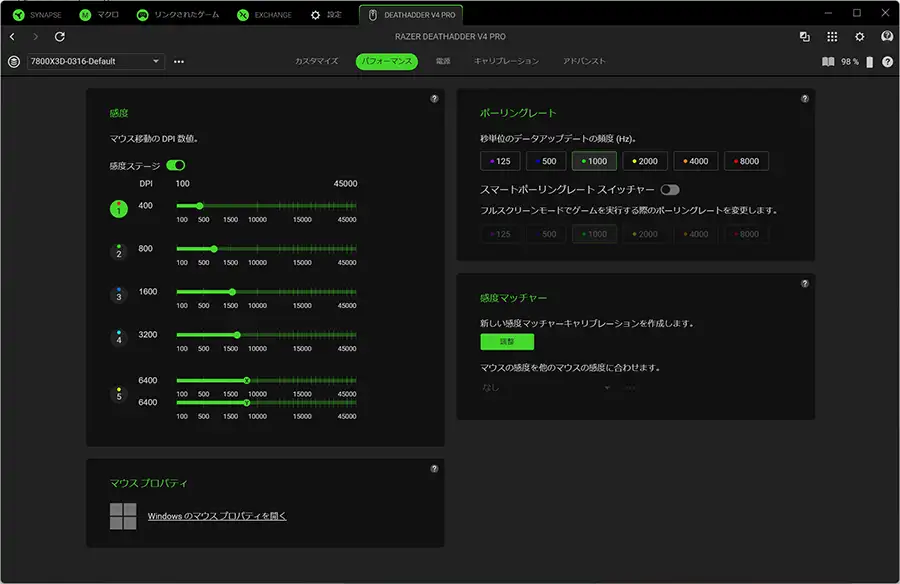The width and height of the screenshot is (900, 584).
Task: Click the help icon in 感度 panel
Action: click(x=435, y=99)
